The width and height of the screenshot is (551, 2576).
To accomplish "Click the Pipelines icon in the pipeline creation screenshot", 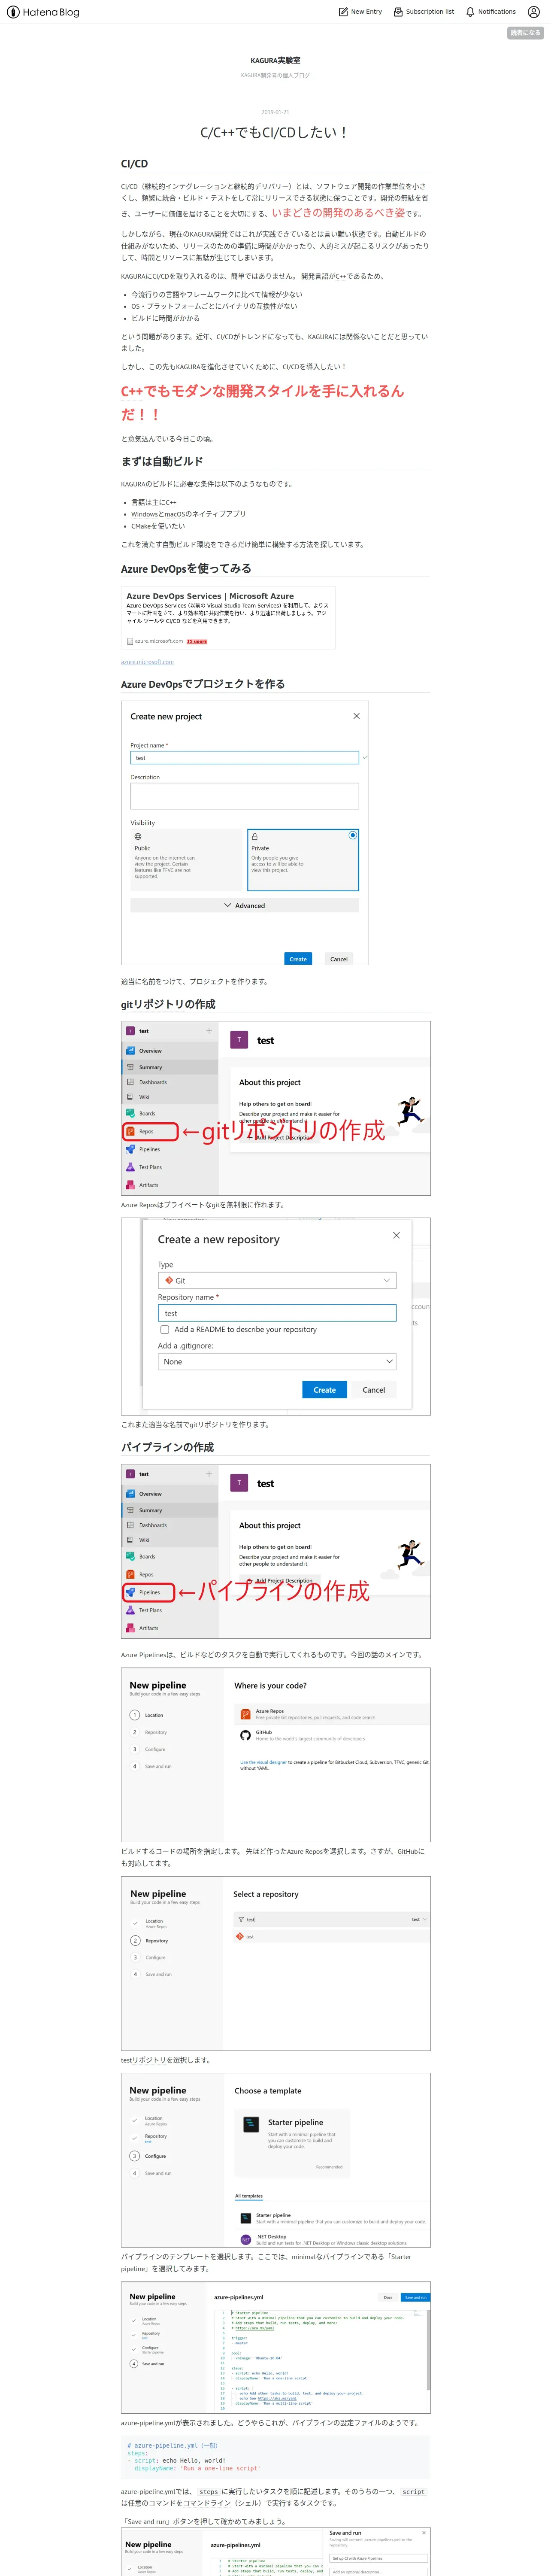I will (130, 1592).
